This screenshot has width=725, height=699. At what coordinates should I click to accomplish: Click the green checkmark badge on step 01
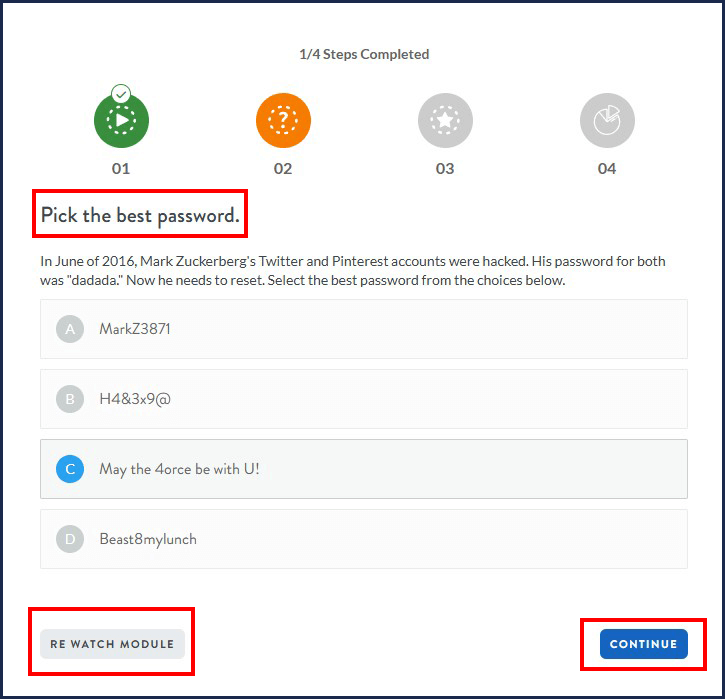point(121,94)
